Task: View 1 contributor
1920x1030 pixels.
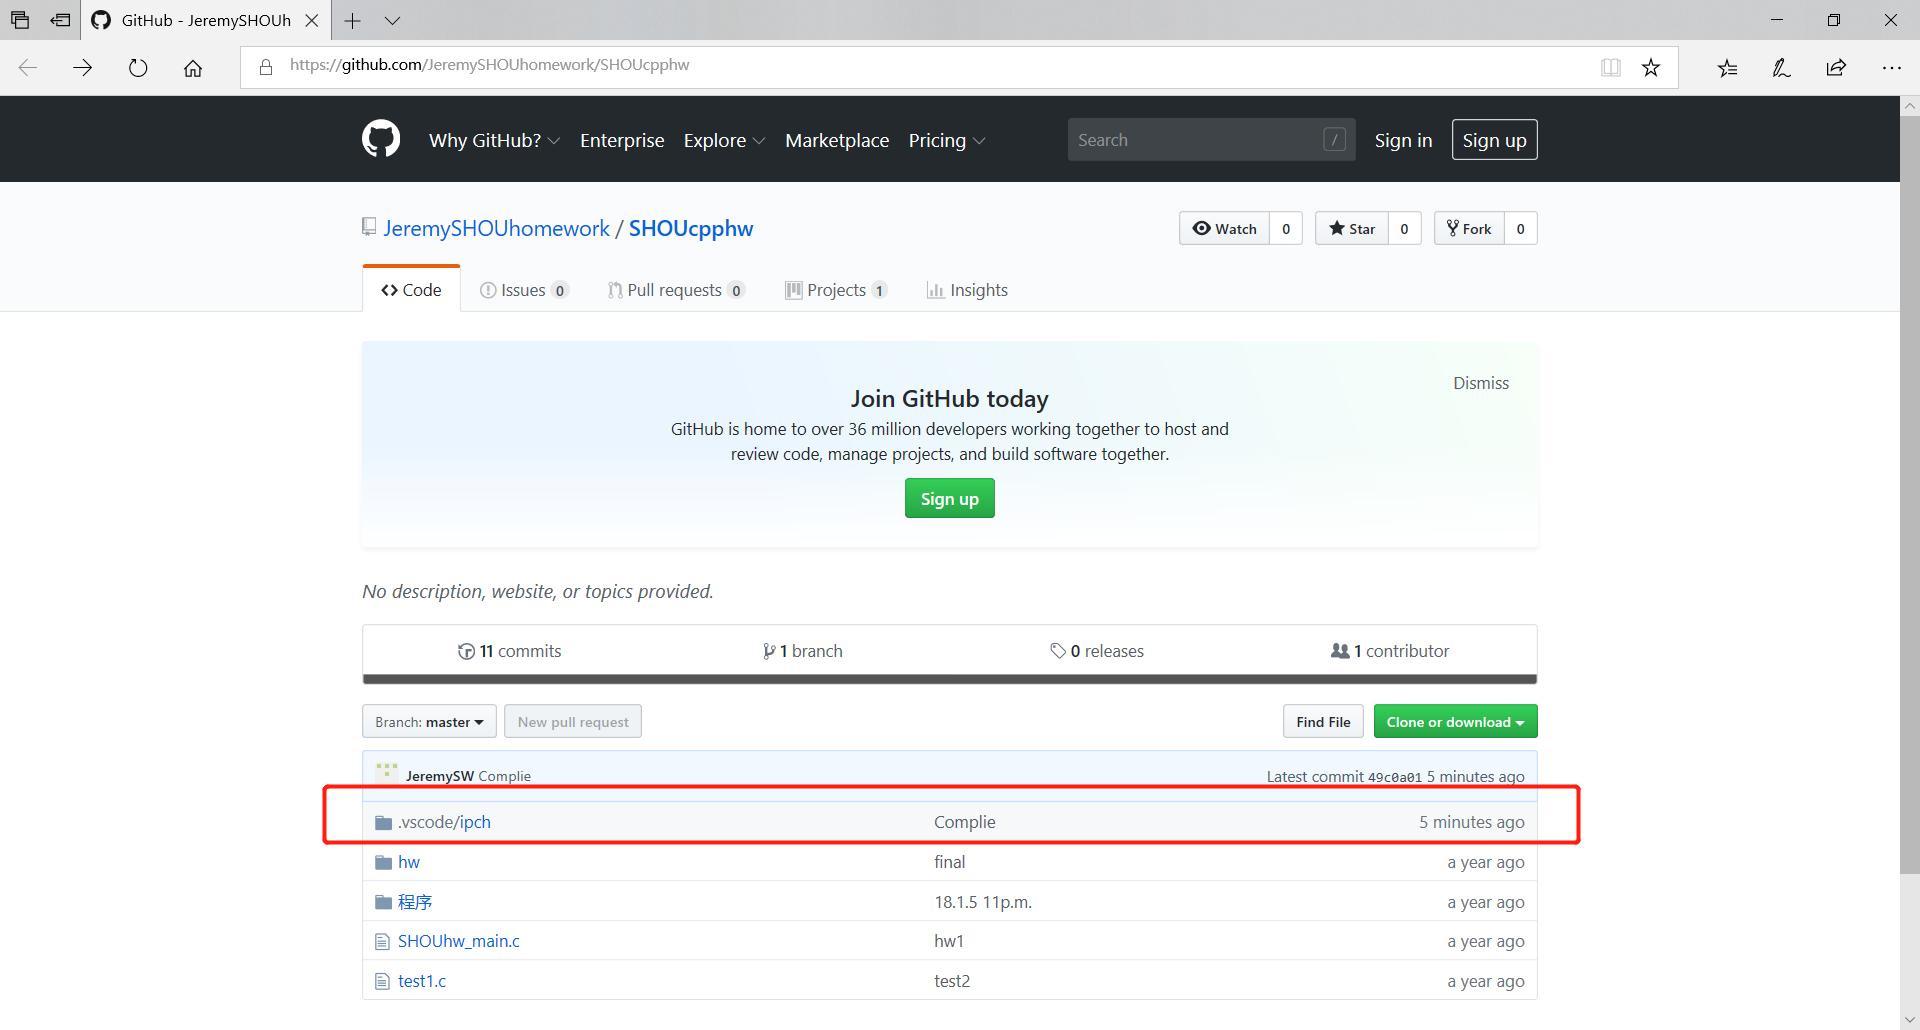Action: 1390,651
